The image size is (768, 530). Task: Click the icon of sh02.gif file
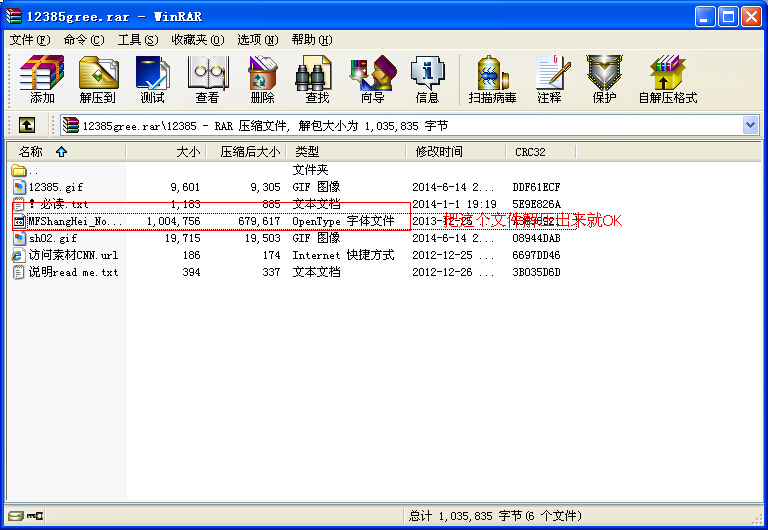click(x=19, y=239)
